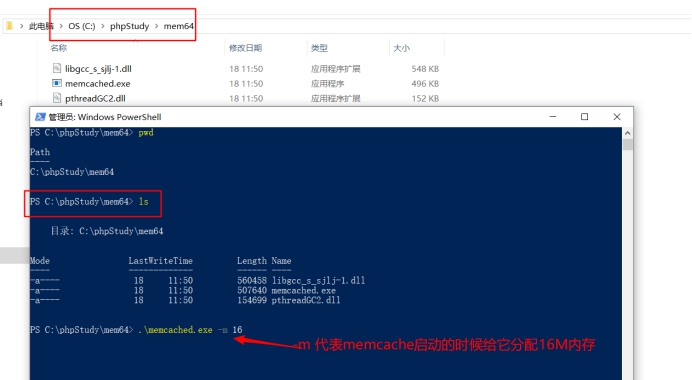Click the 496 KB size cell
692x380 pixels.
point(425,83)
